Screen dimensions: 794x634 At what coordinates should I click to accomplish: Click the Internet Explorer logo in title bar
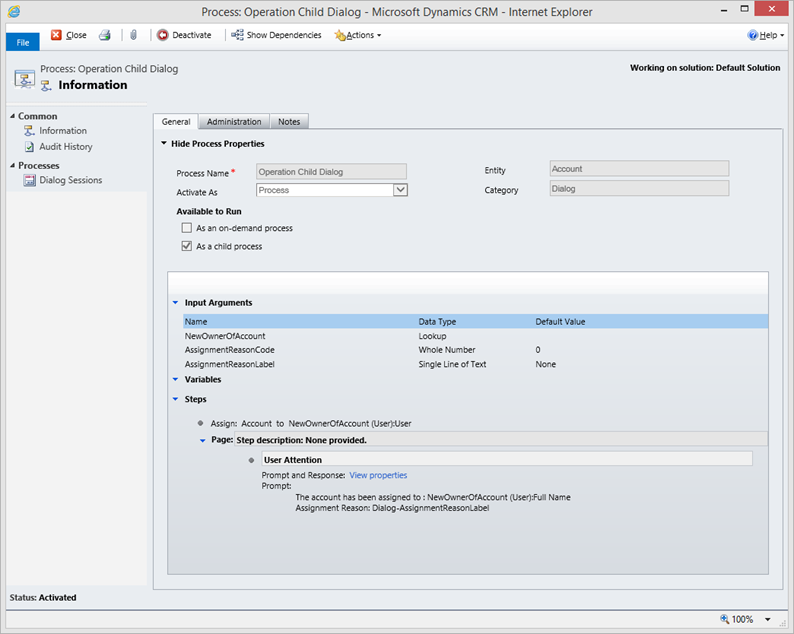(x=14, y=11)
